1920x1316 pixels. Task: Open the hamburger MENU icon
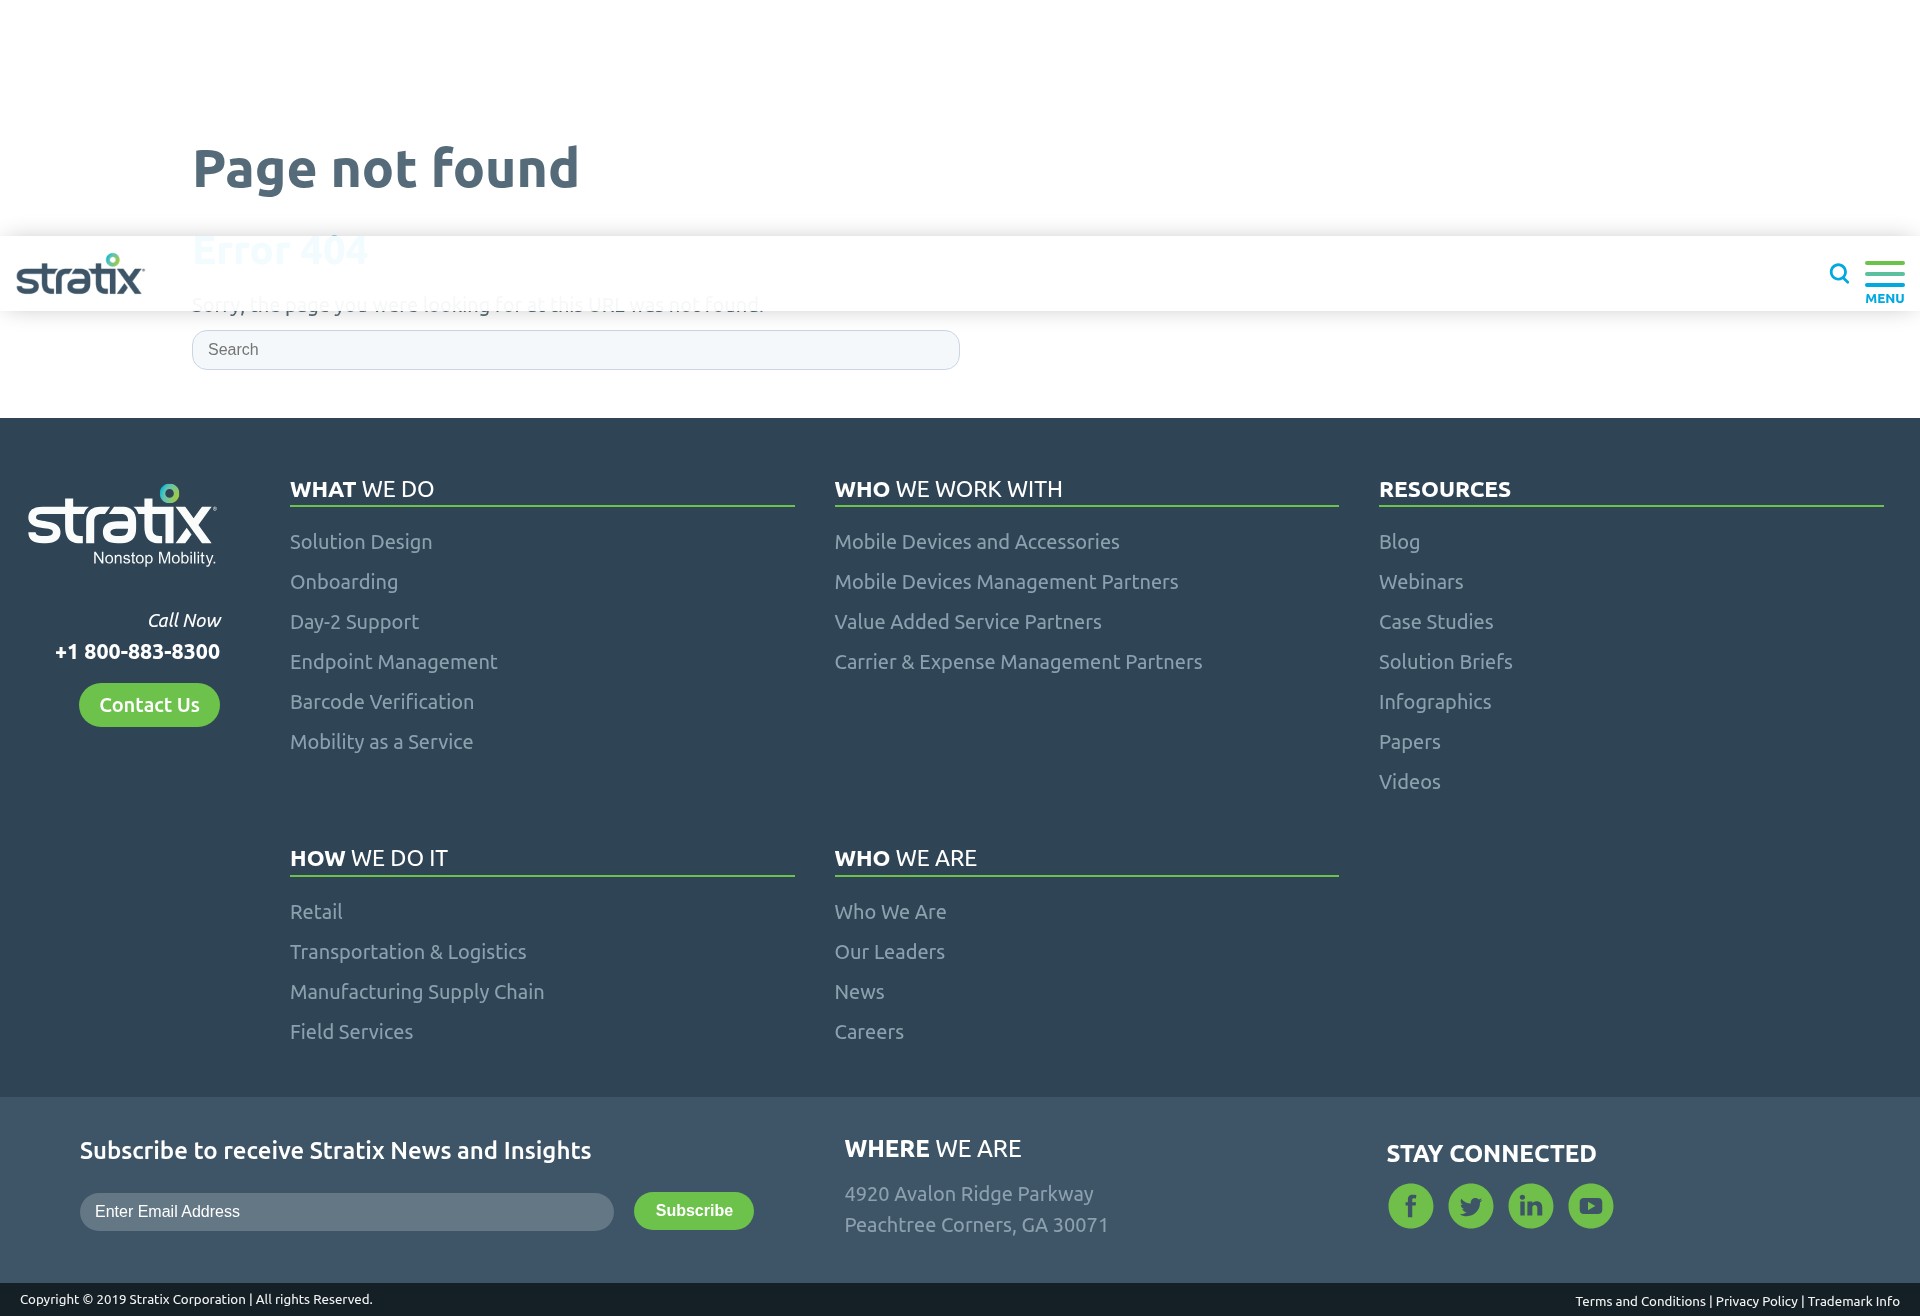tap(1885, 282)
